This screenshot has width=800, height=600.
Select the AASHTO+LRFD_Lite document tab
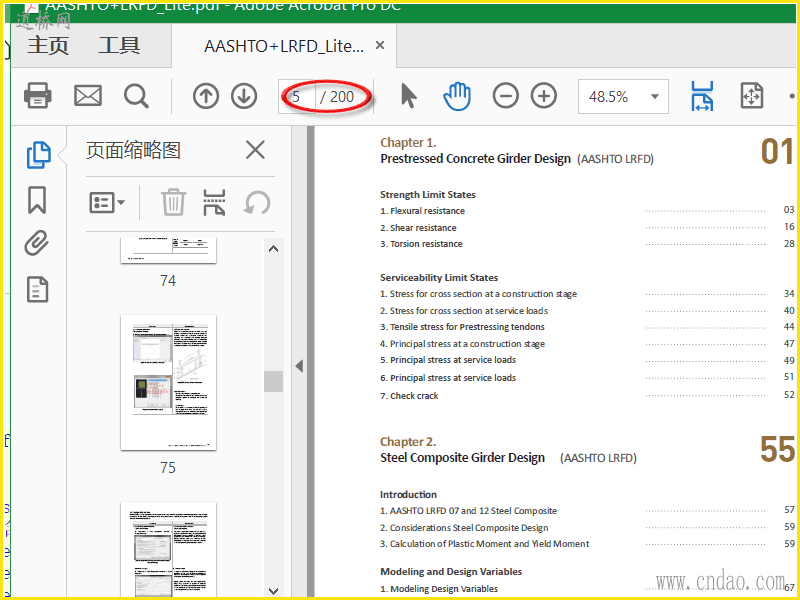(x=284, y=46)
